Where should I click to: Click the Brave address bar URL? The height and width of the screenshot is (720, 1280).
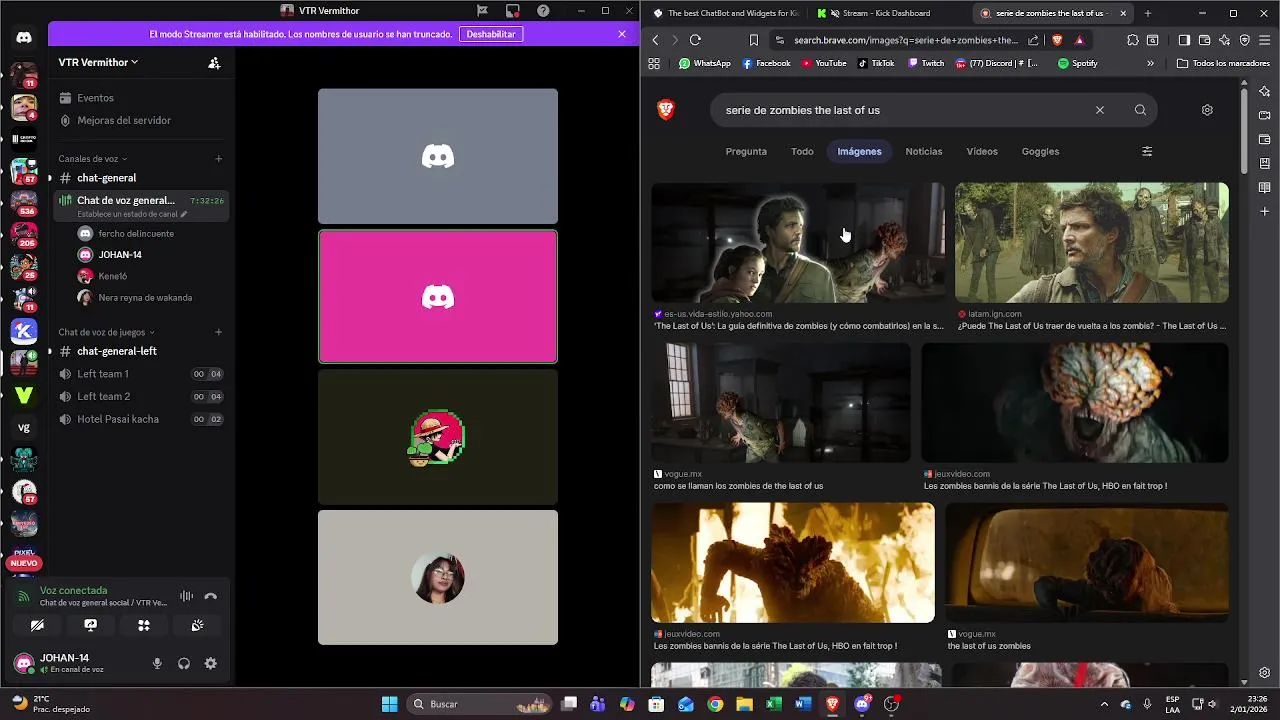pos(906,40)
